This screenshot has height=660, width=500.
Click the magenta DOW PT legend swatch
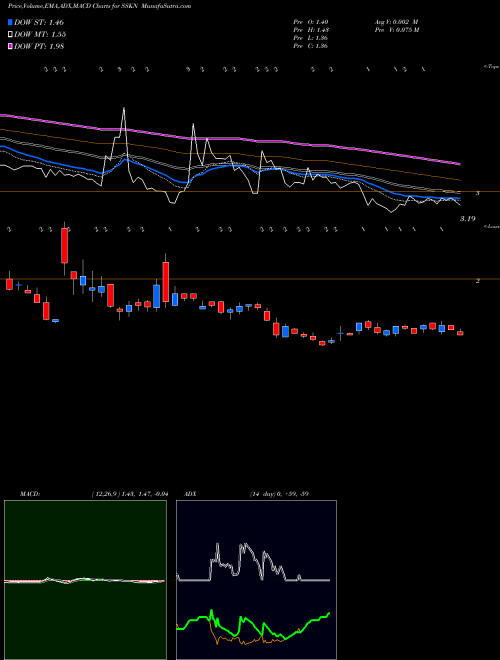point(10,46)
